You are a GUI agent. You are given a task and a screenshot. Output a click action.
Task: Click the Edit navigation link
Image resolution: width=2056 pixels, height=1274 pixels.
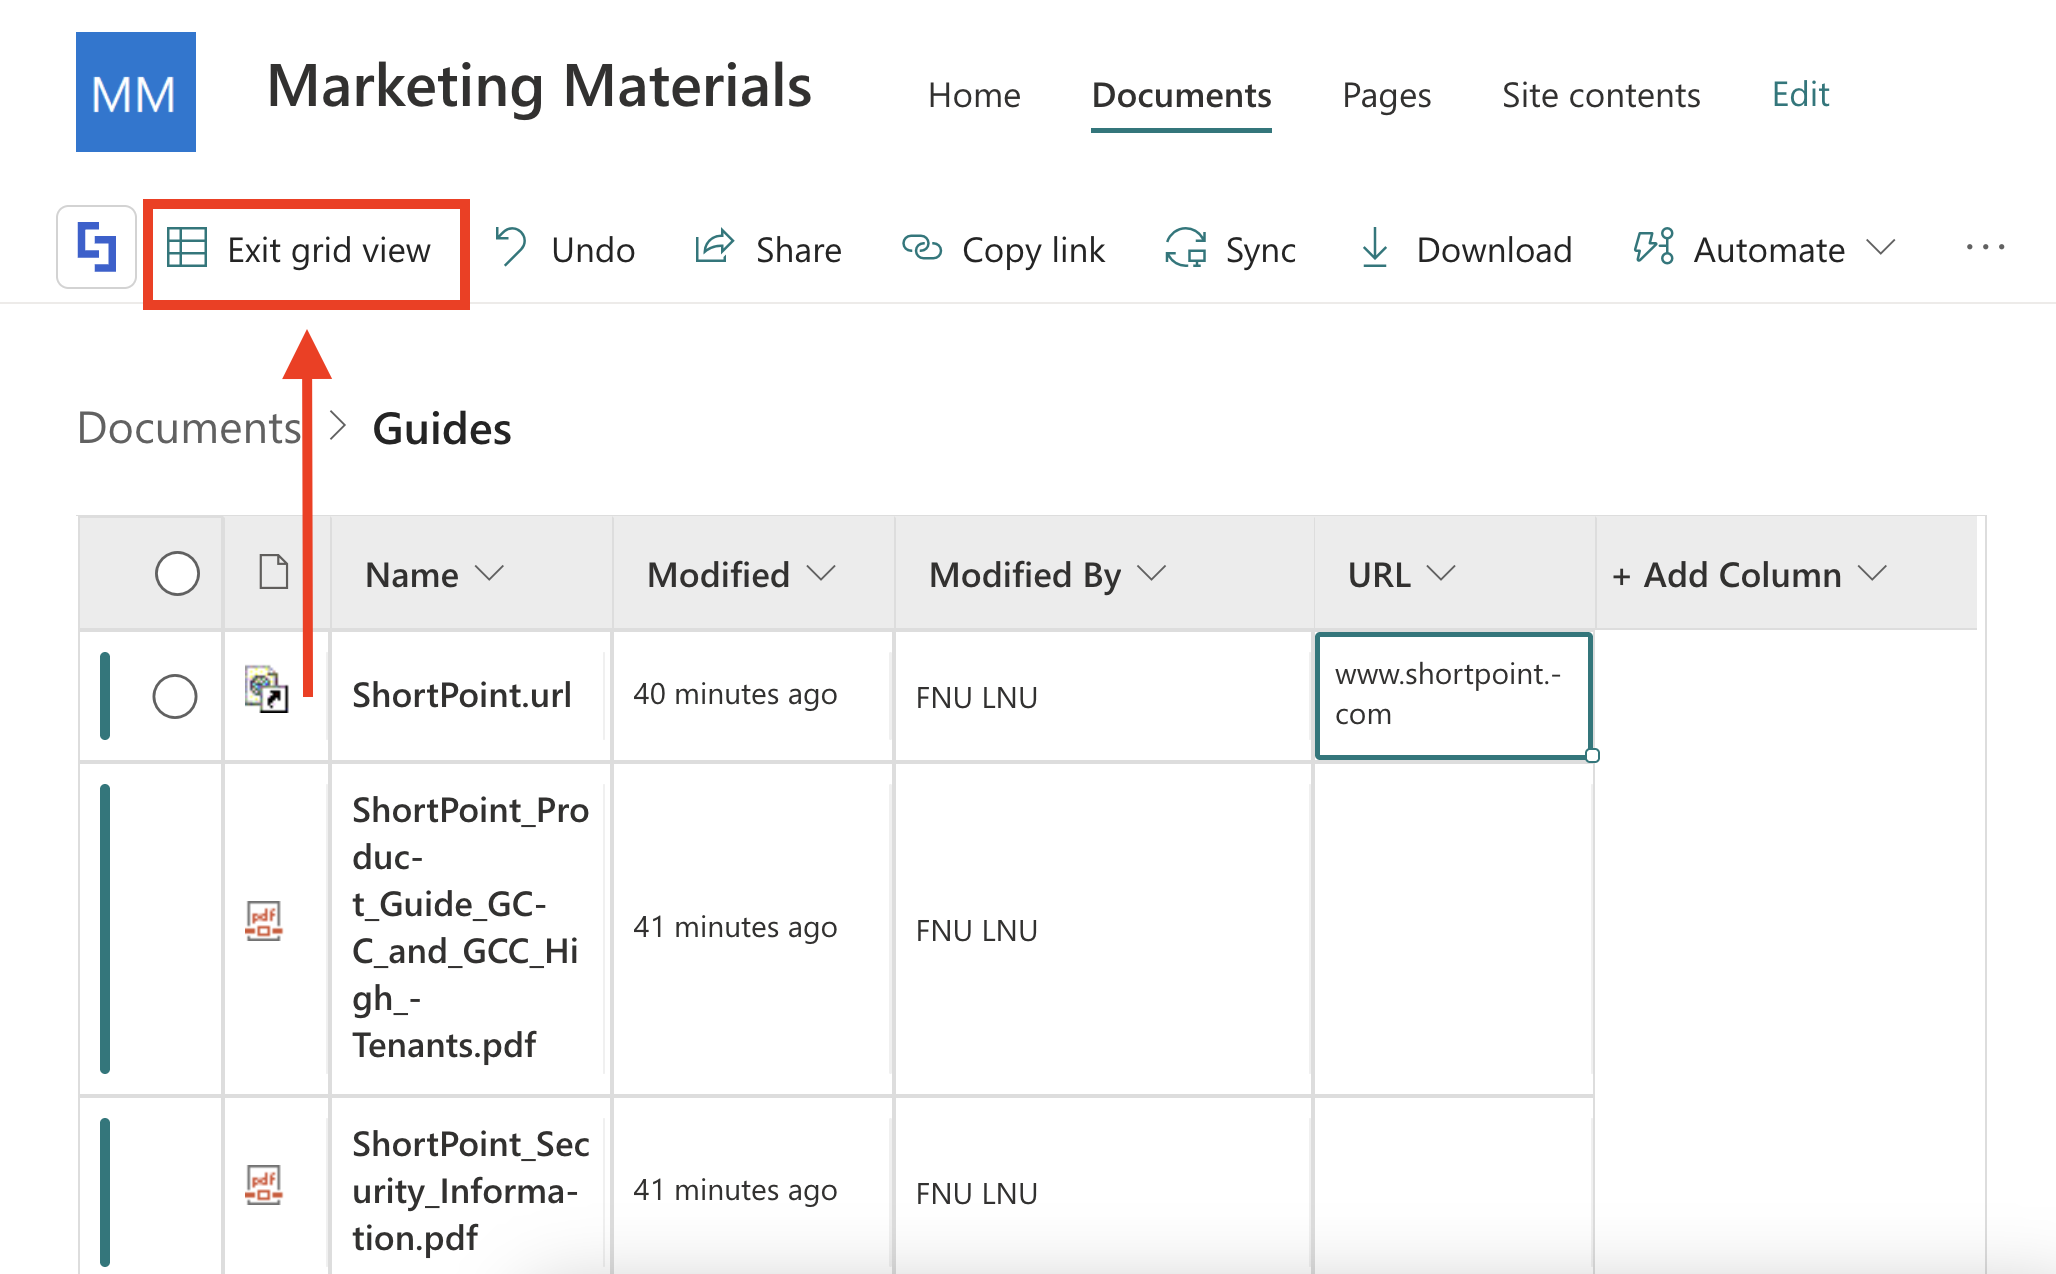[x=1800, y=94]
